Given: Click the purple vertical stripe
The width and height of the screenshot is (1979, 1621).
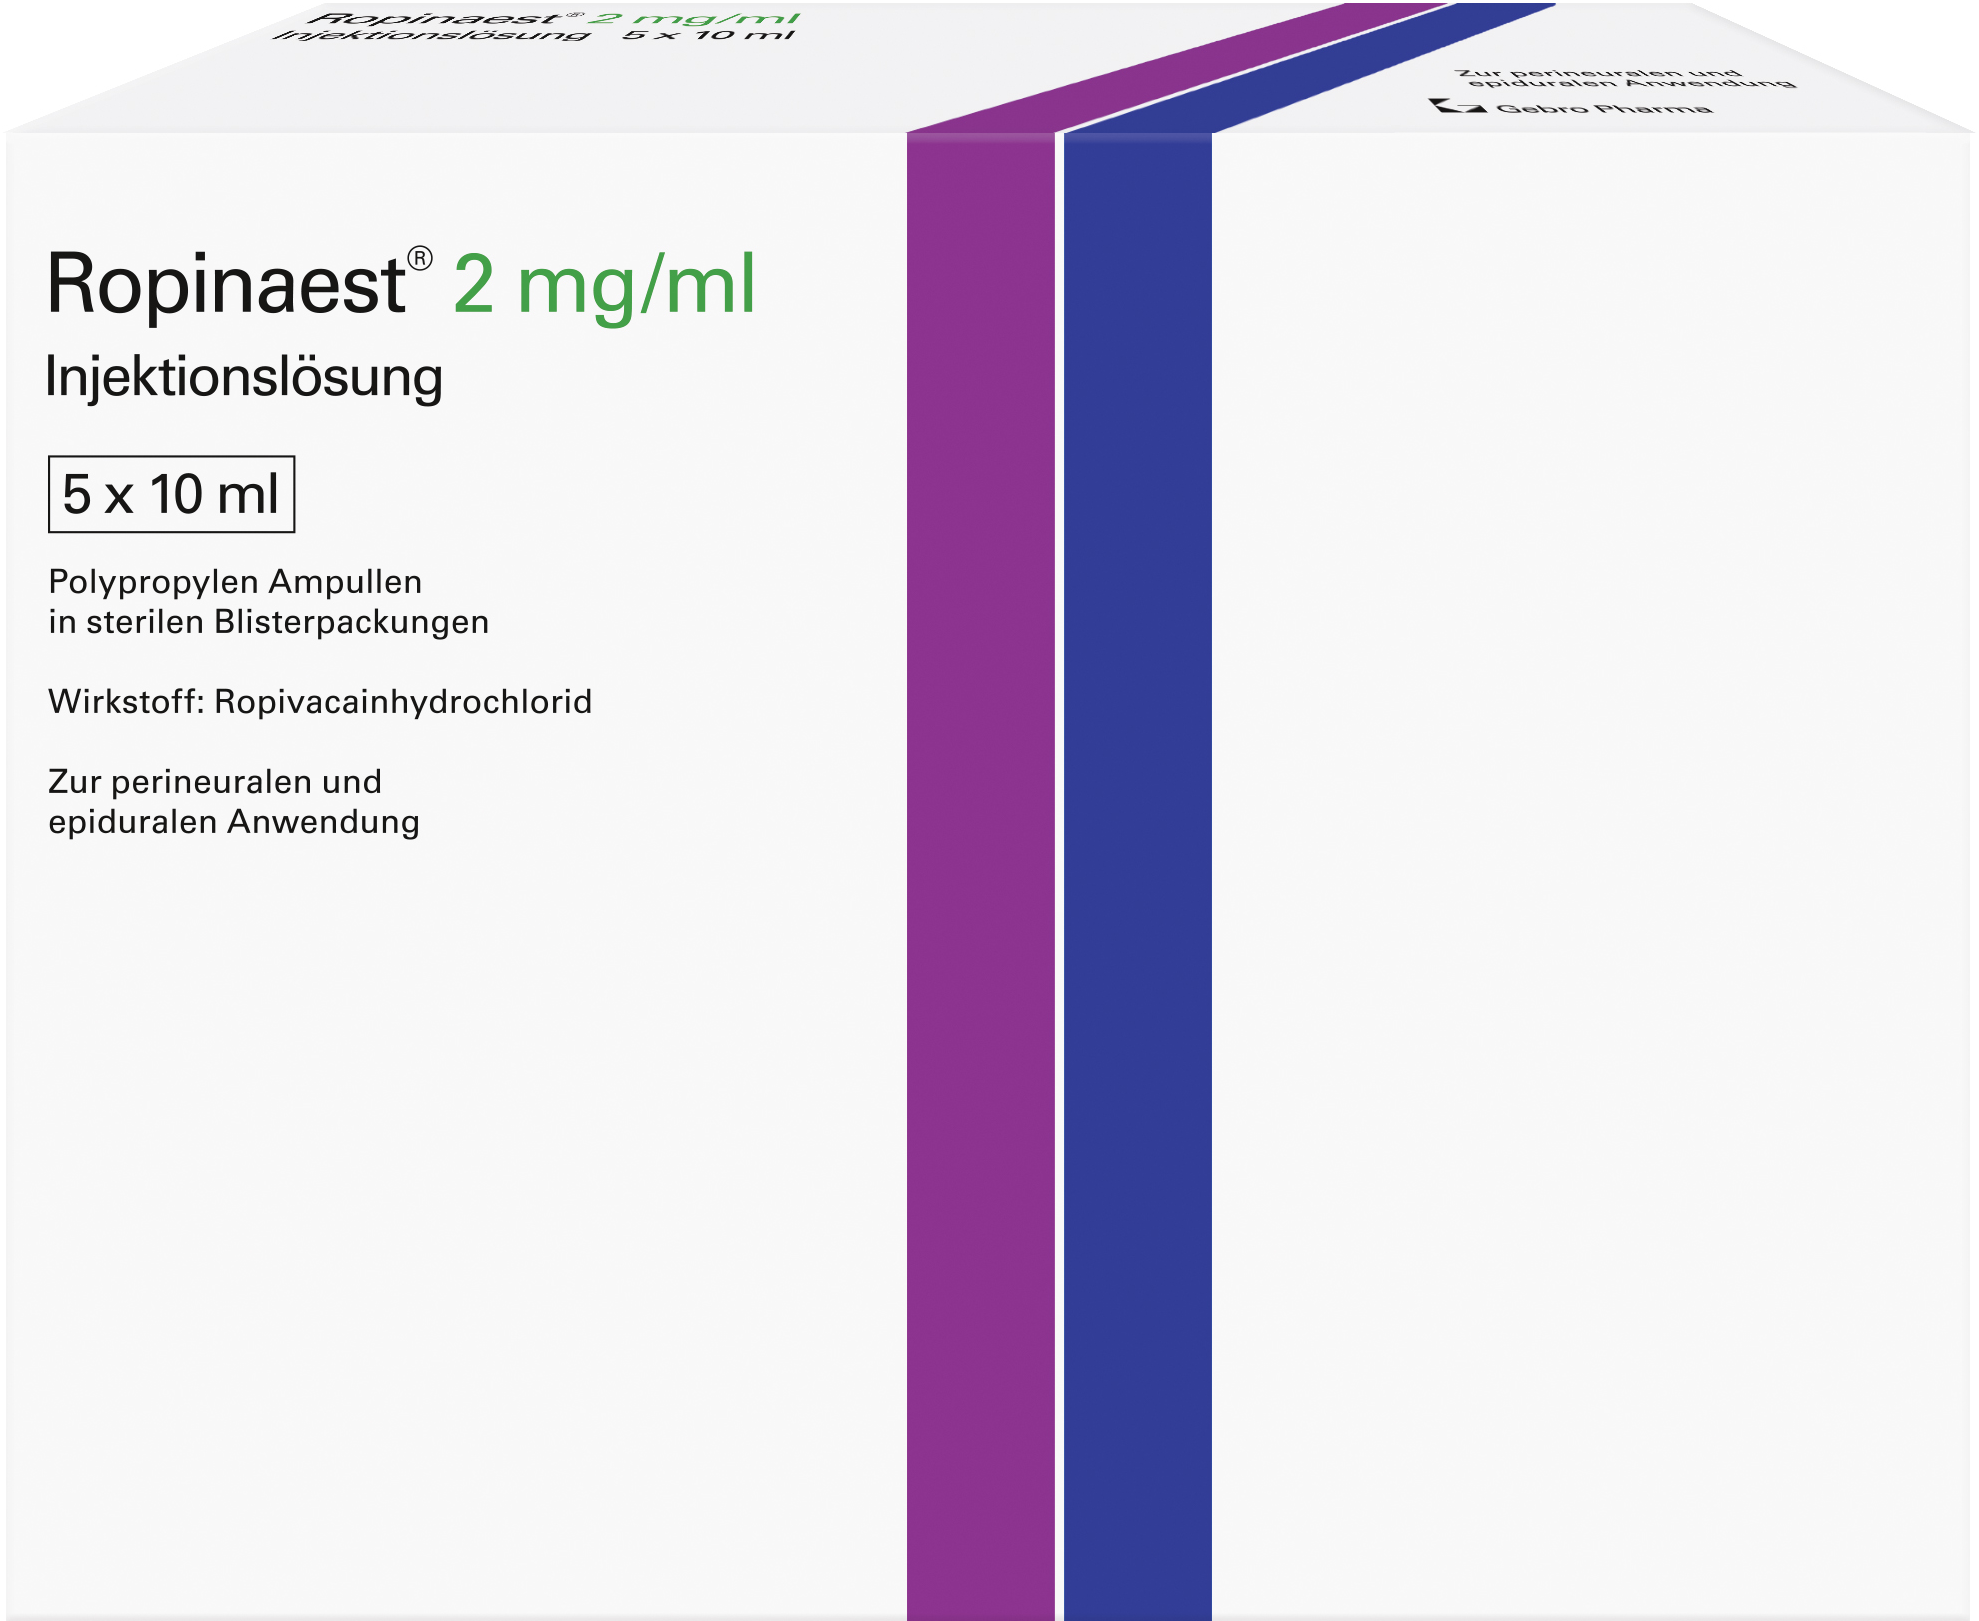Looking at the screenshot, I should [x=980, y=875].
